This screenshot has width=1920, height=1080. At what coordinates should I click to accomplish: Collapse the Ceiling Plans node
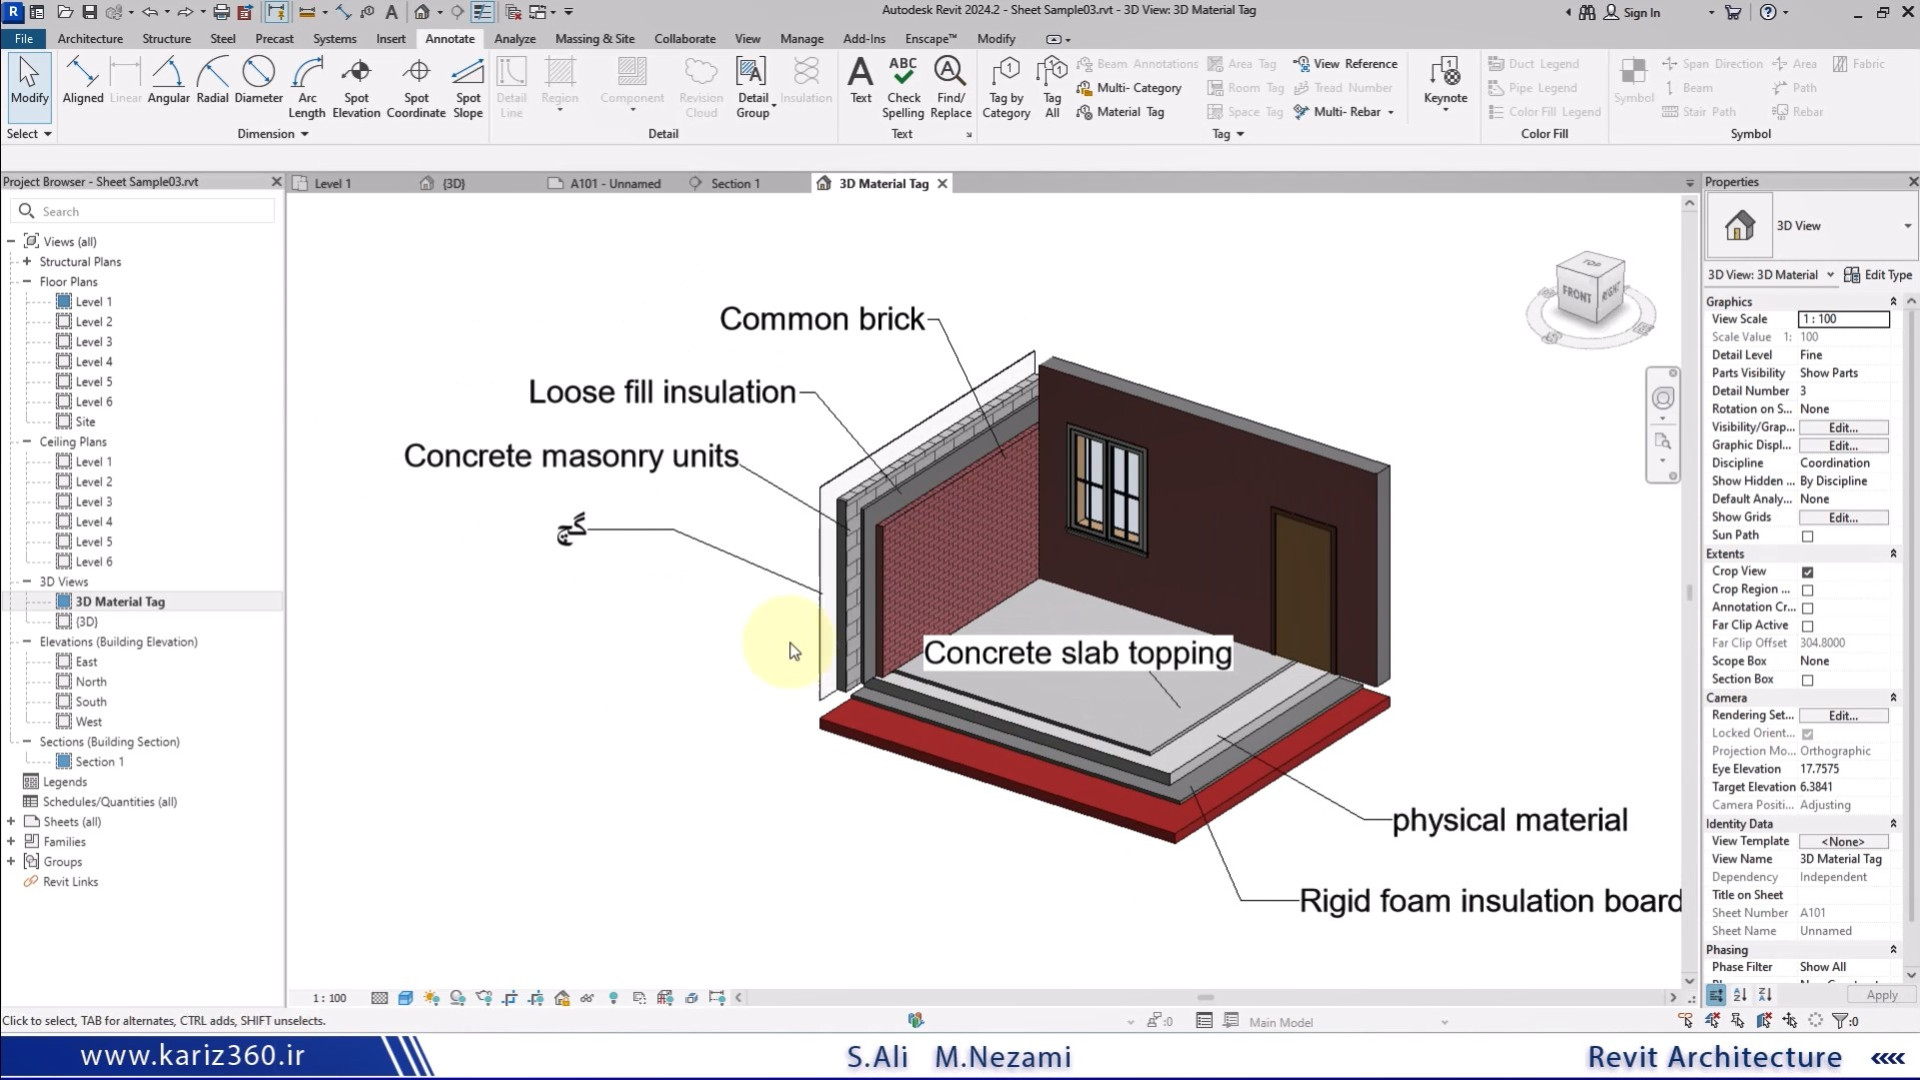click(x=27, y=441)
